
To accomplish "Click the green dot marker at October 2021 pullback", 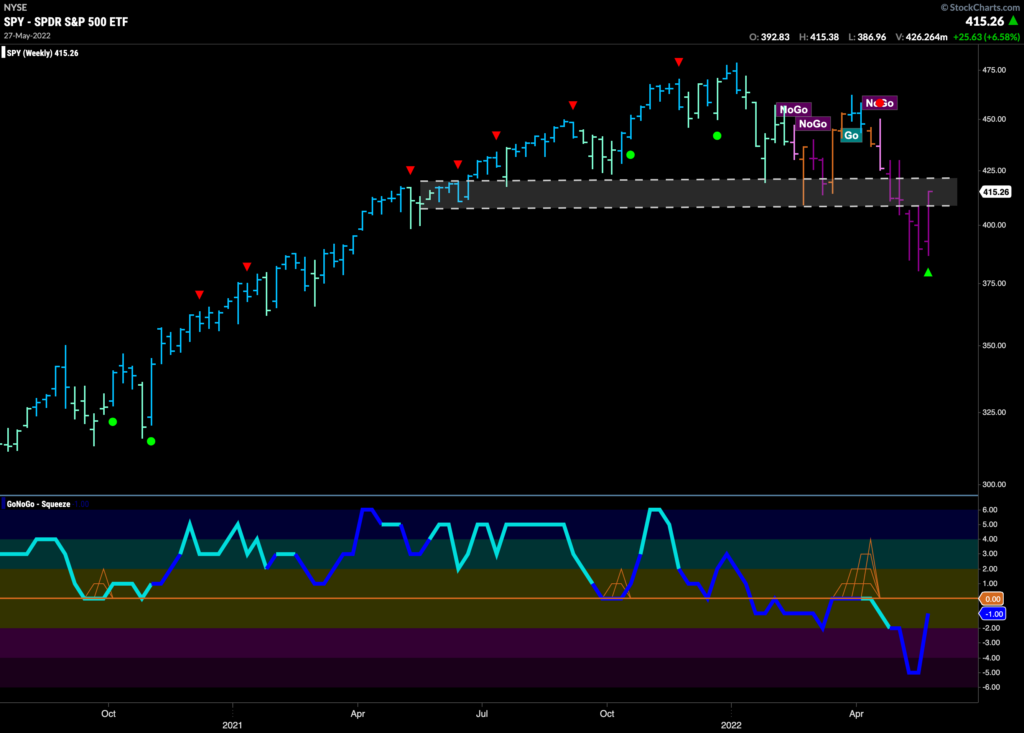I will (630, 155).
